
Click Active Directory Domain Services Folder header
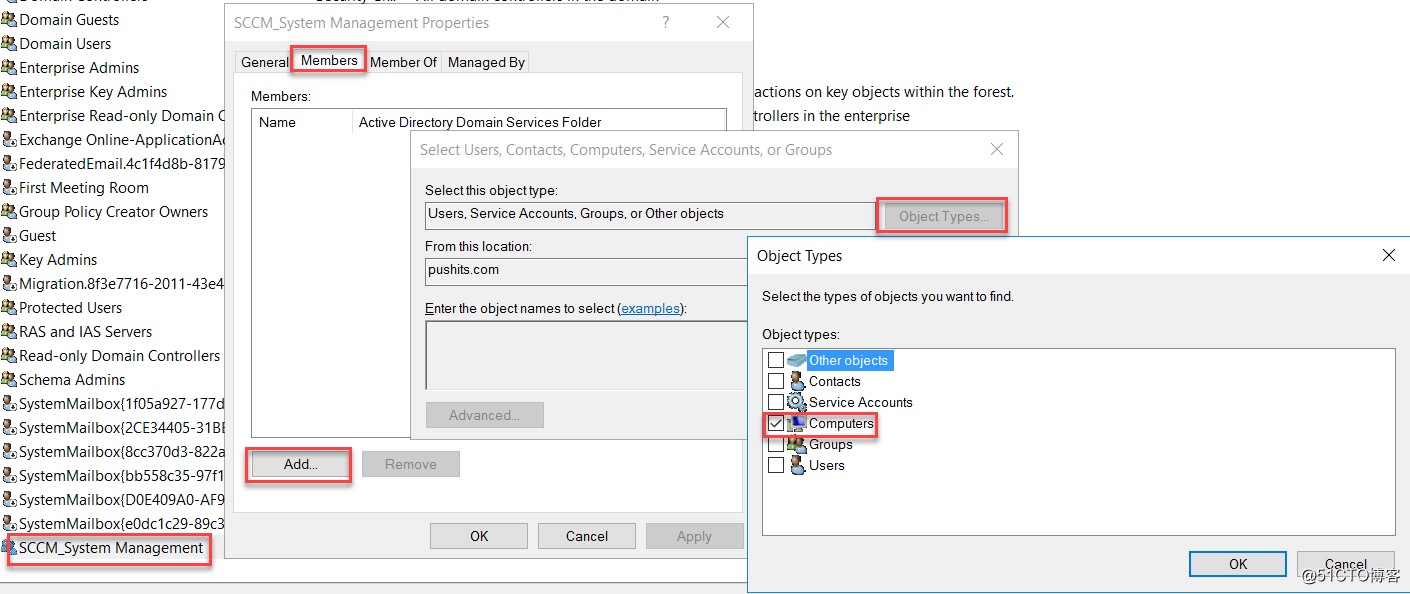540,122
